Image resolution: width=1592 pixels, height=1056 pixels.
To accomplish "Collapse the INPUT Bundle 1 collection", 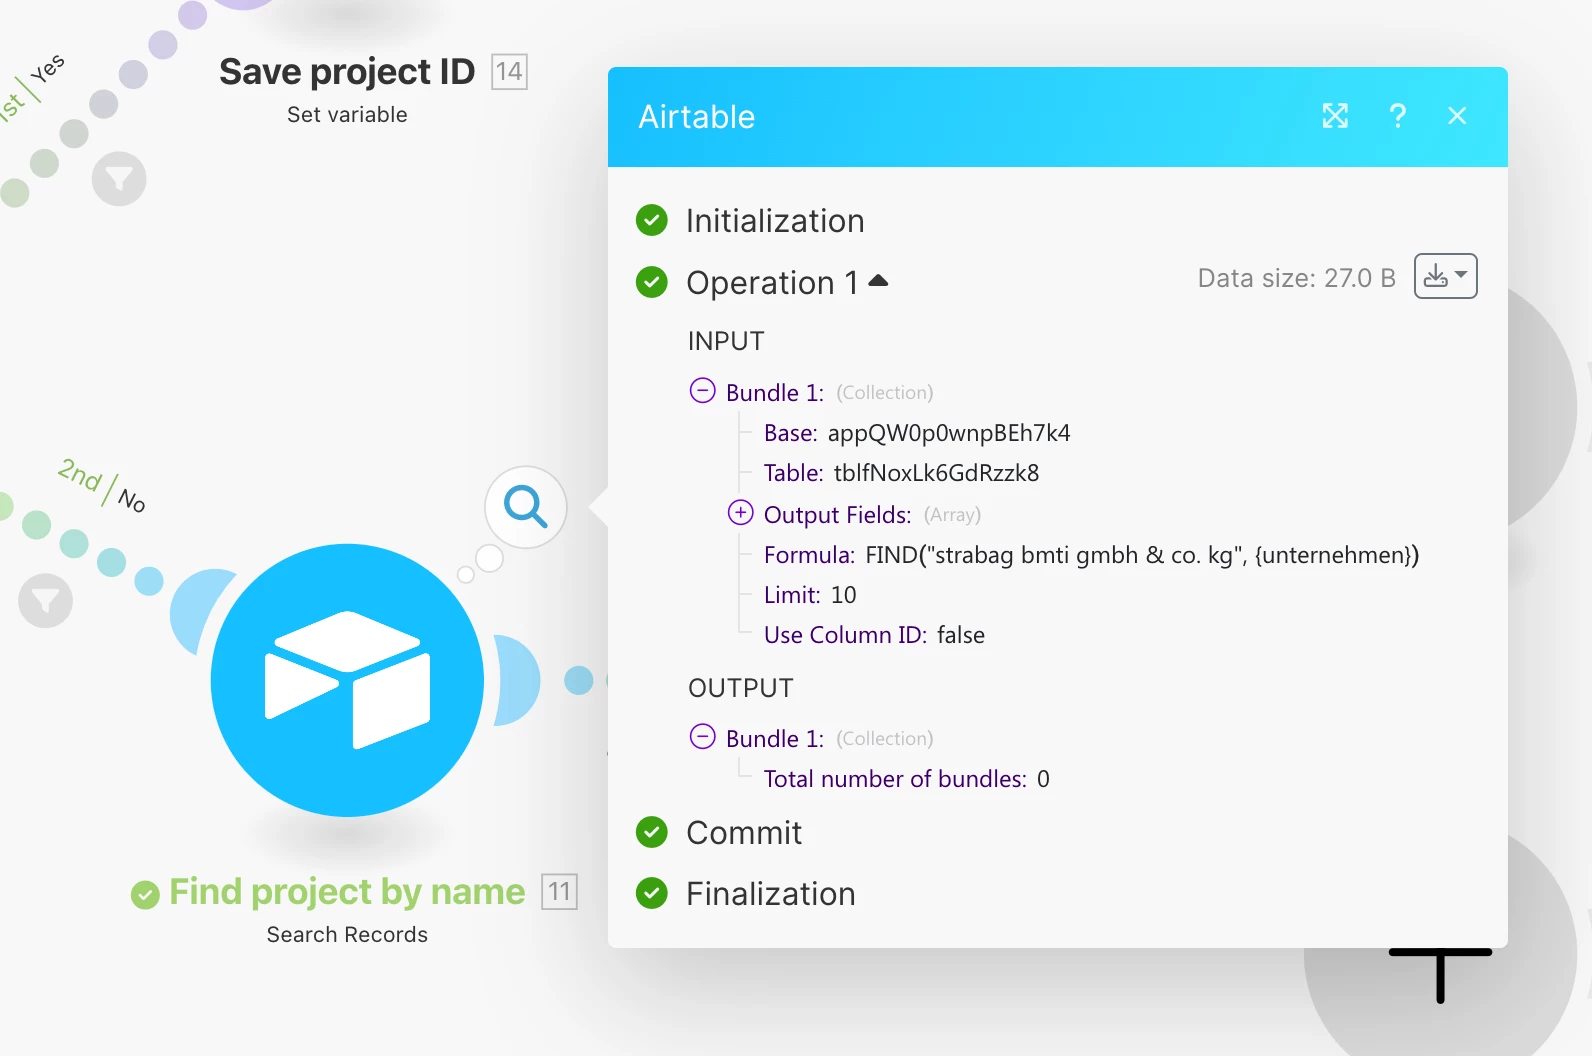I will tap(703, 391).
